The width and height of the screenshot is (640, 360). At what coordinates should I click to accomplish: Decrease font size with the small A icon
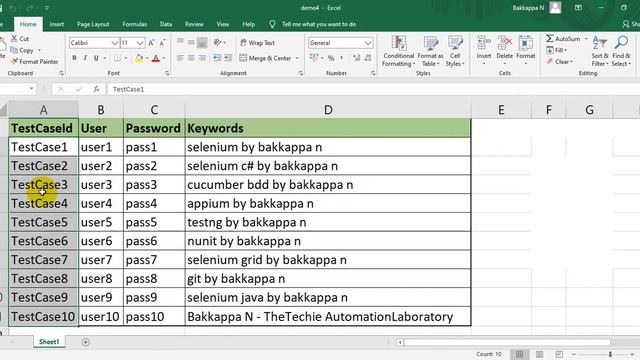(162, 43)
